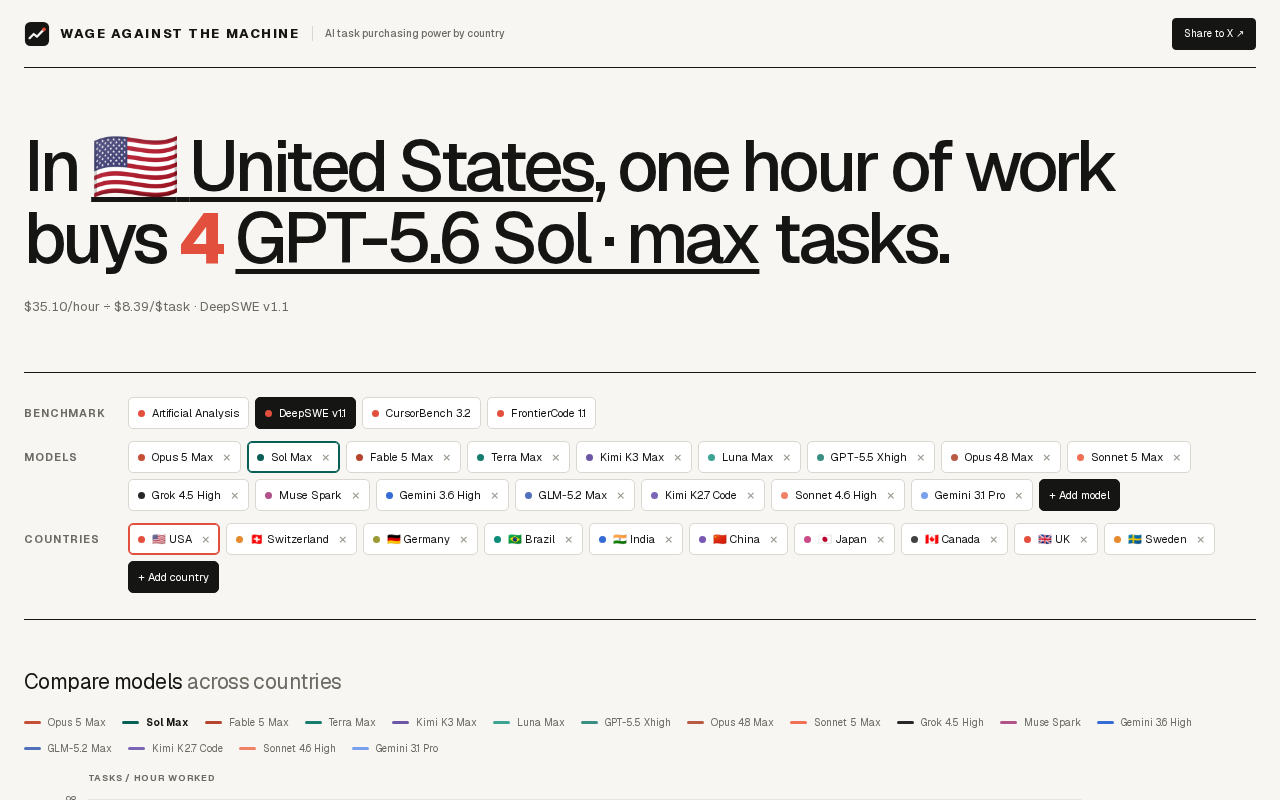
Task: Click the WAGE AGAINST THE MACHINE title
Action: pos(180,34)
